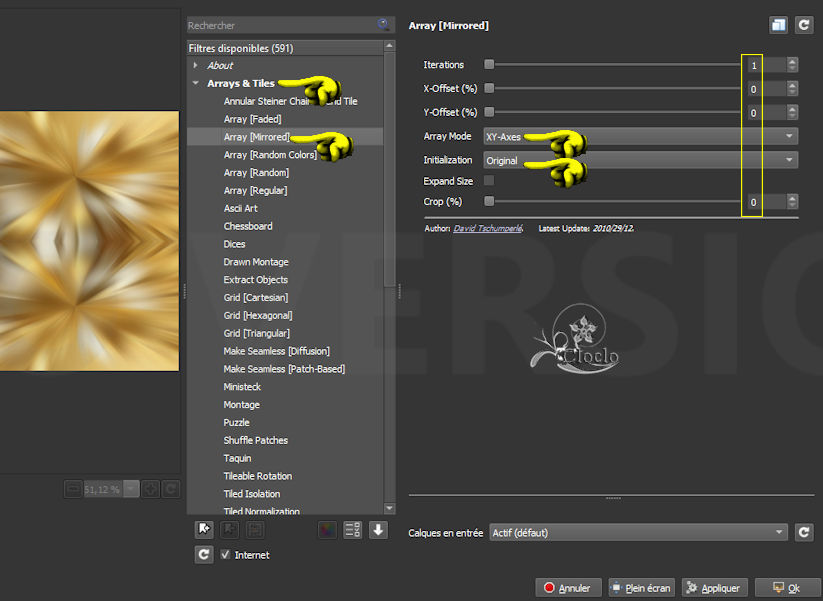Reset filter parameters with top-right refresh icon
This screenshot has height=601, width=823.
[803, 25]
